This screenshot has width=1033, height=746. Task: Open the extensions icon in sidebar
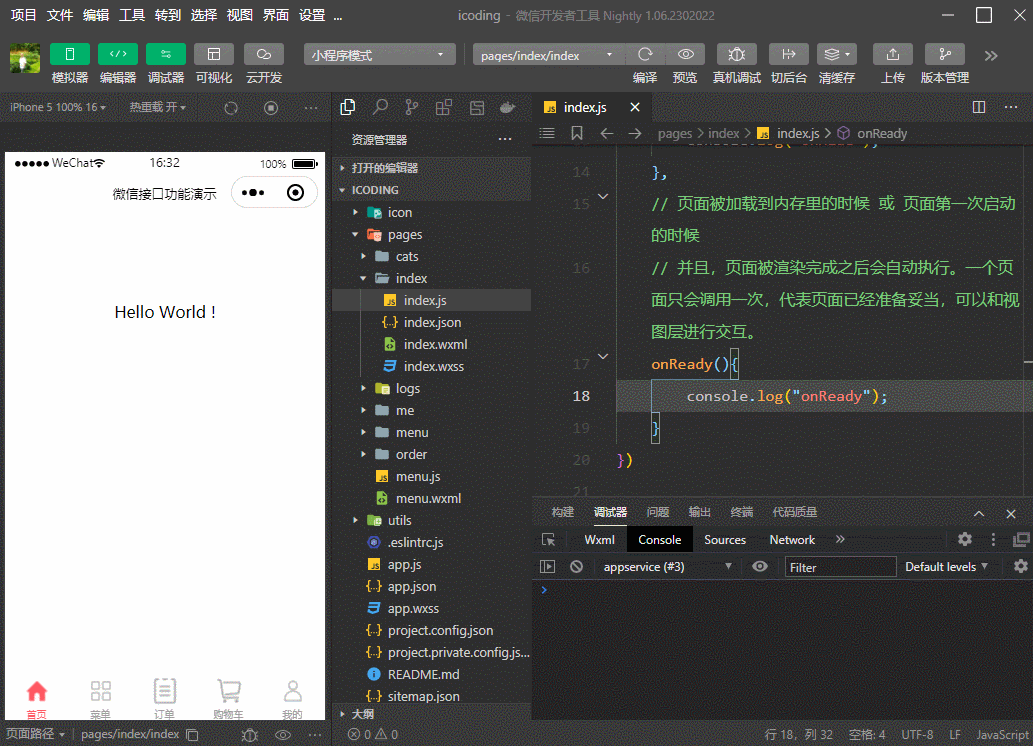(444, 107)
